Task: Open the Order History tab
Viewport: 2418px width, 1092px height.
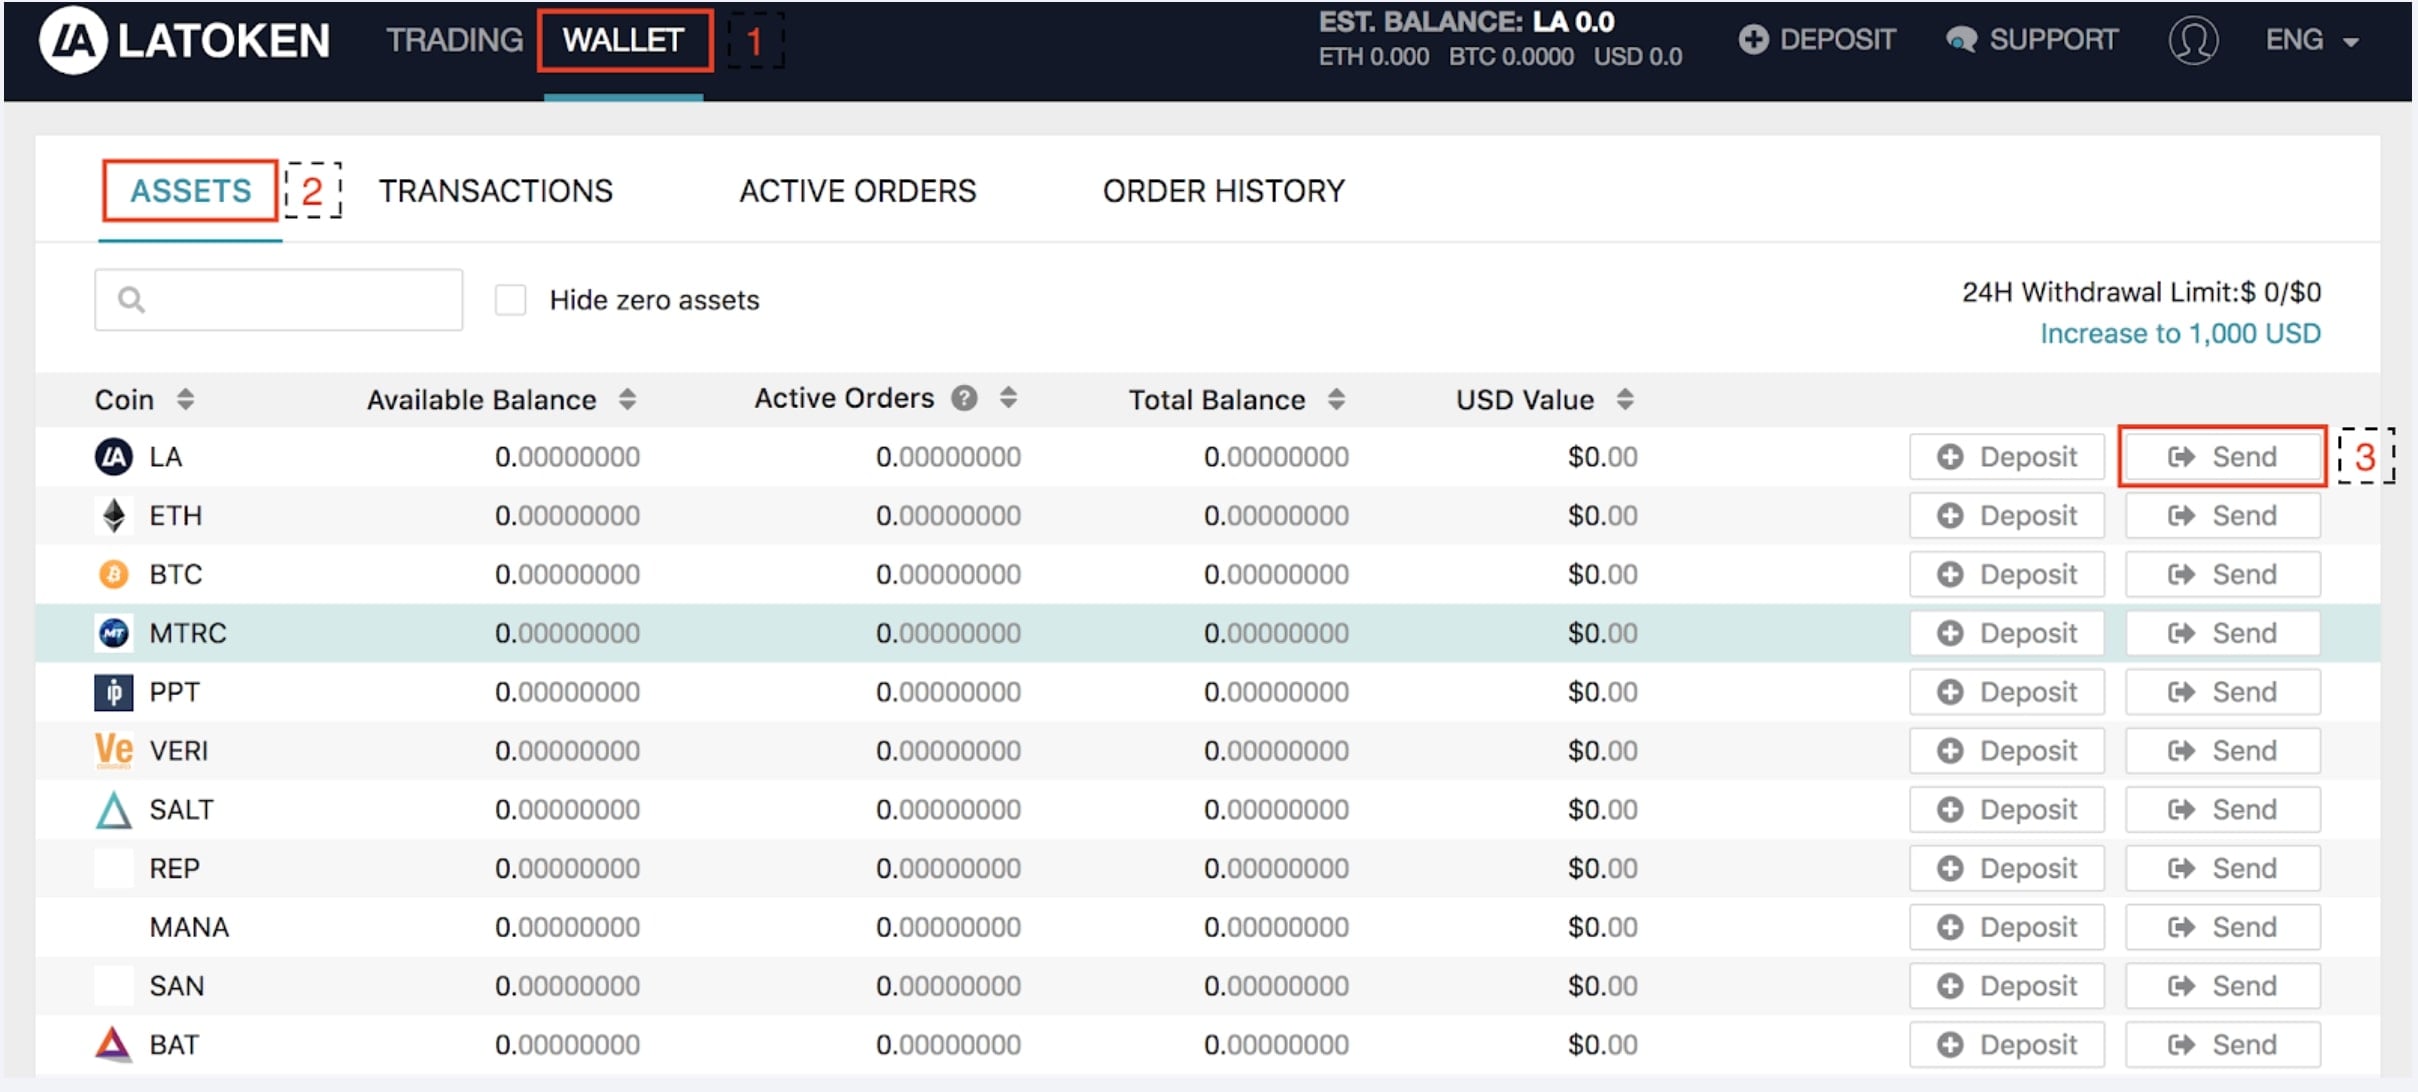Action: click(1223, 190)
